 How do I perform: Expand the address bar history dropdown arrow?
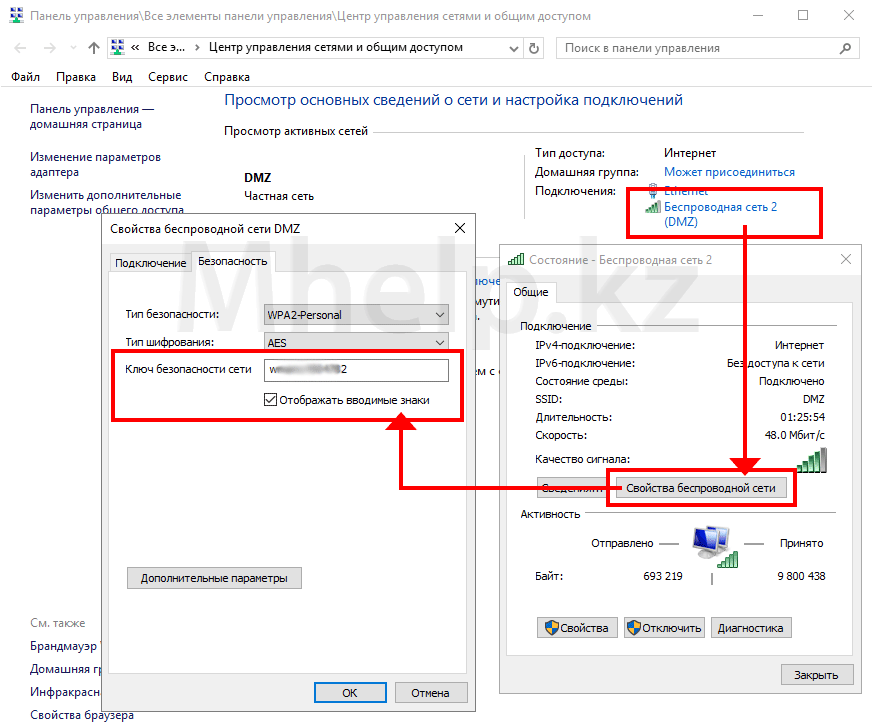[513, 48]
